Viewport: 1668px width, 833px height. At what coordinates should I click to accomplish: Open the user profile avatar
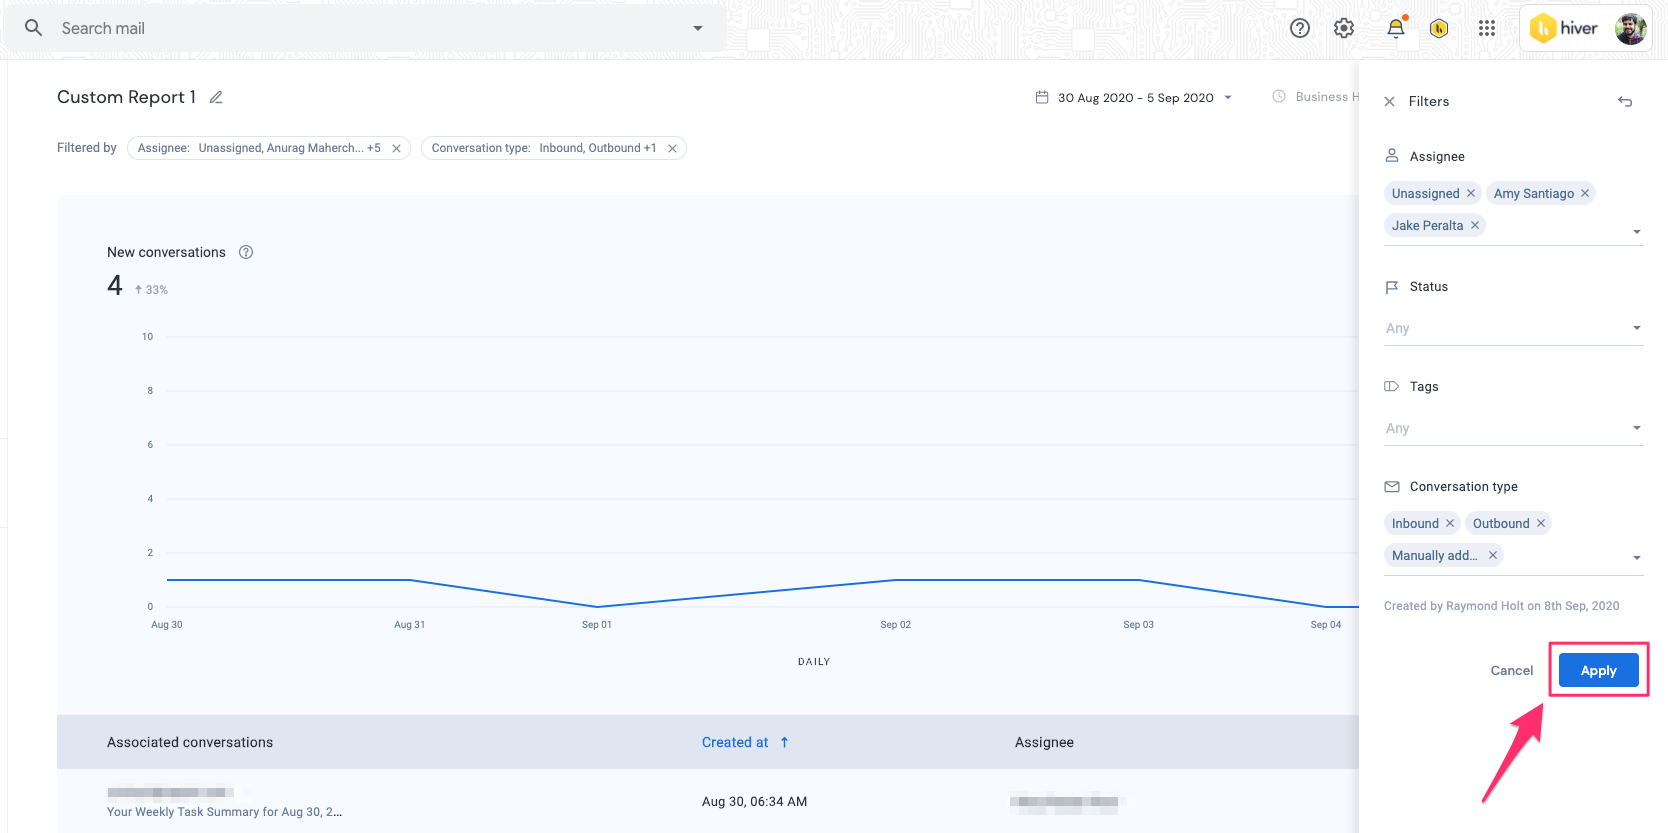click(1631, 28)
